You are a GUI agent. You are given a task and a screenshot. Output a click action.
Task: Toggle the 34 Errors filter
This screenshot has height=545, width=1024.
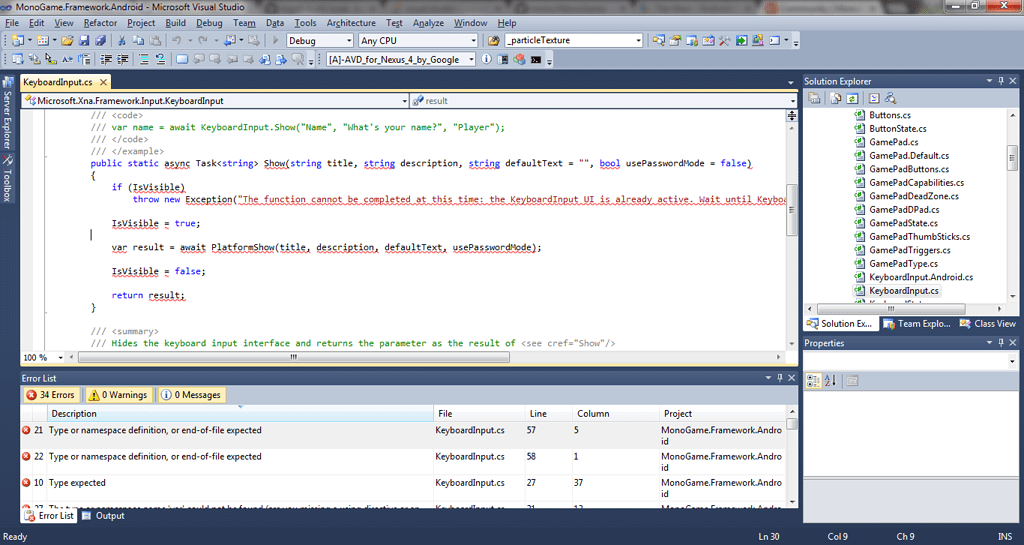52,395
